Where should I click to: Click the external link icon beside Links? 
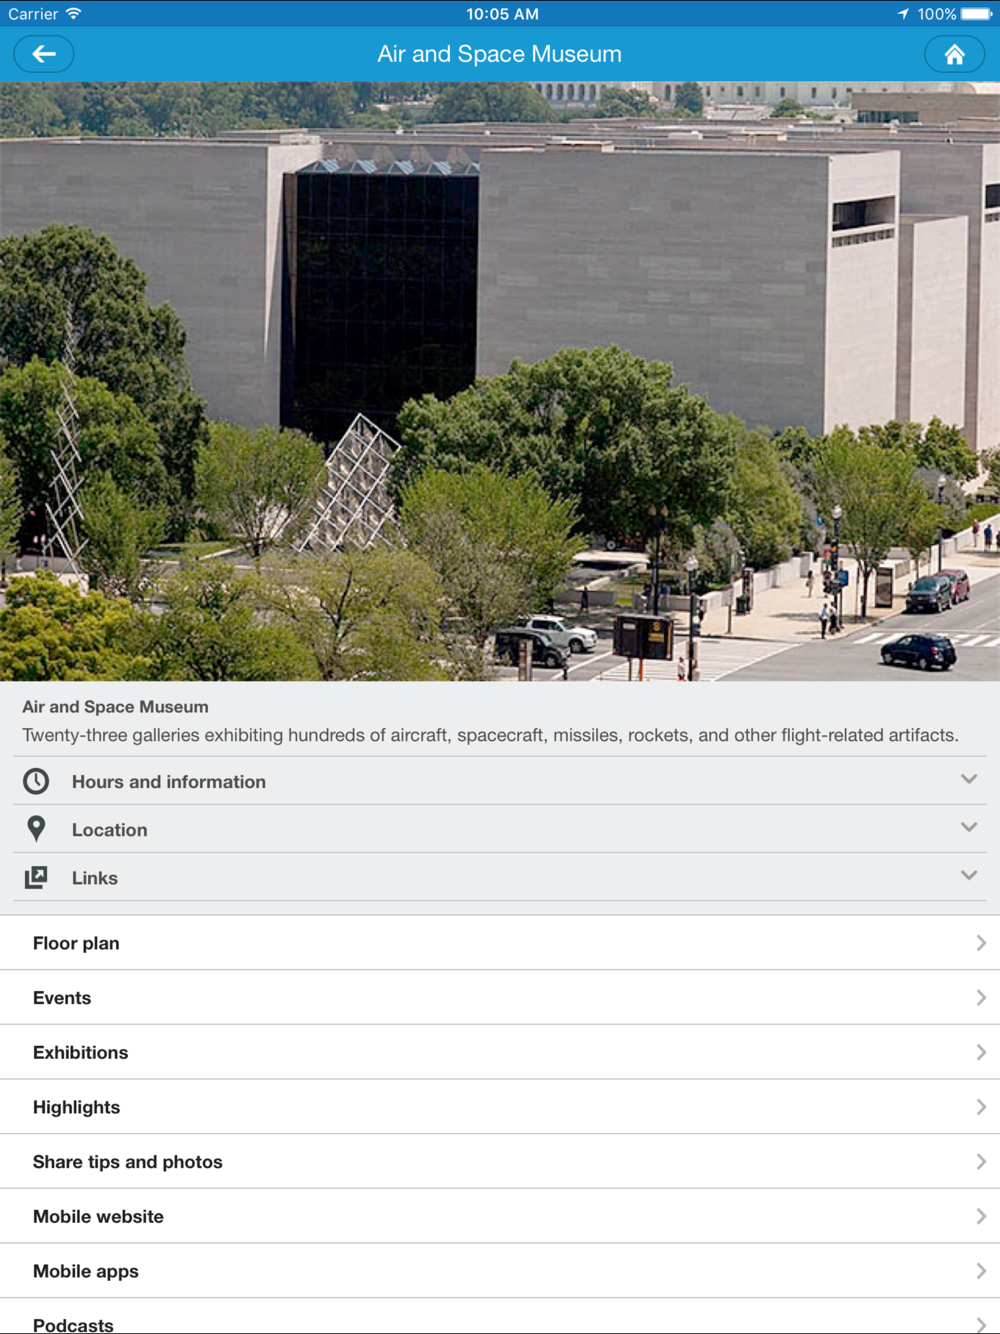(36, 877)
